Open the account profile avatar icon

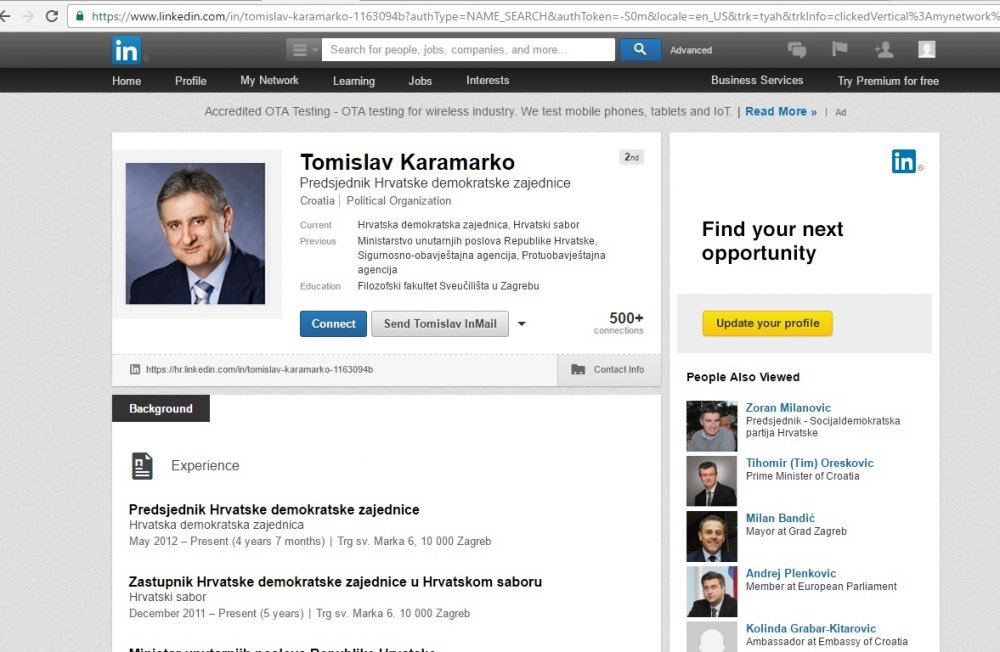point(927,49)
